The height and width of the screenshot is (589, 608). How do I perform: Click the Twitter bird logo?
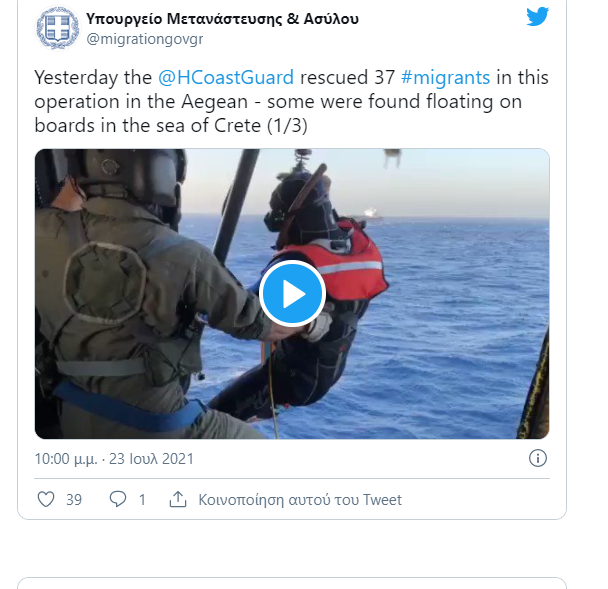click(537, 17)
